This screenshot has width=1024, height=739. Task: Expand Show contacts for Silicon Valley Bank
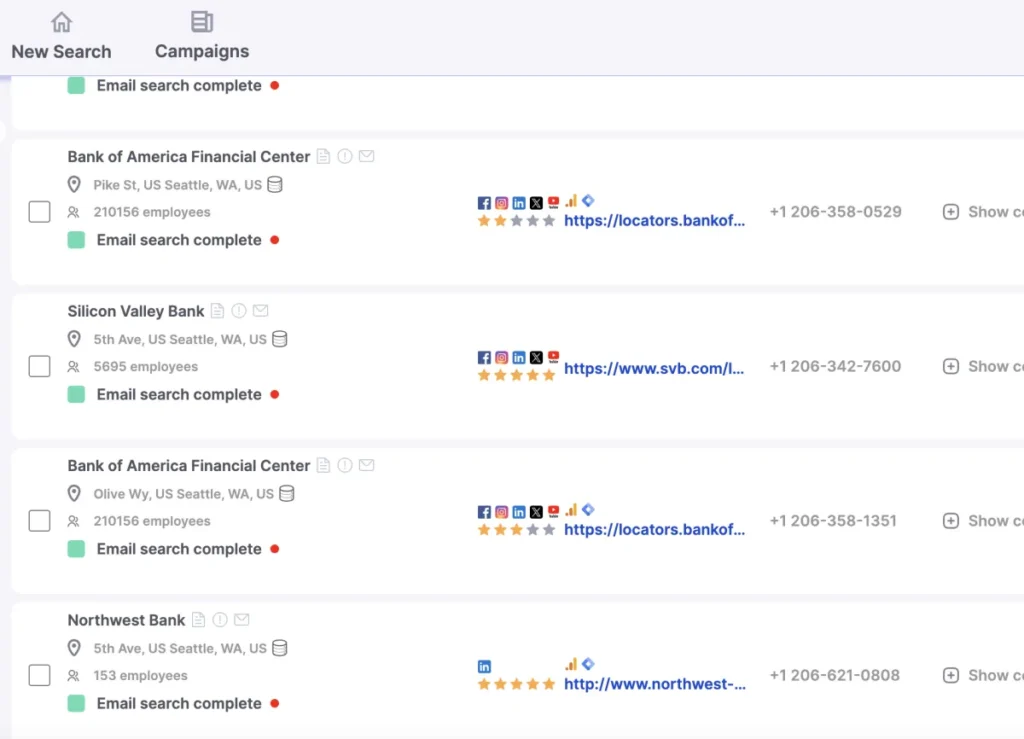click(x=983, y=366)
